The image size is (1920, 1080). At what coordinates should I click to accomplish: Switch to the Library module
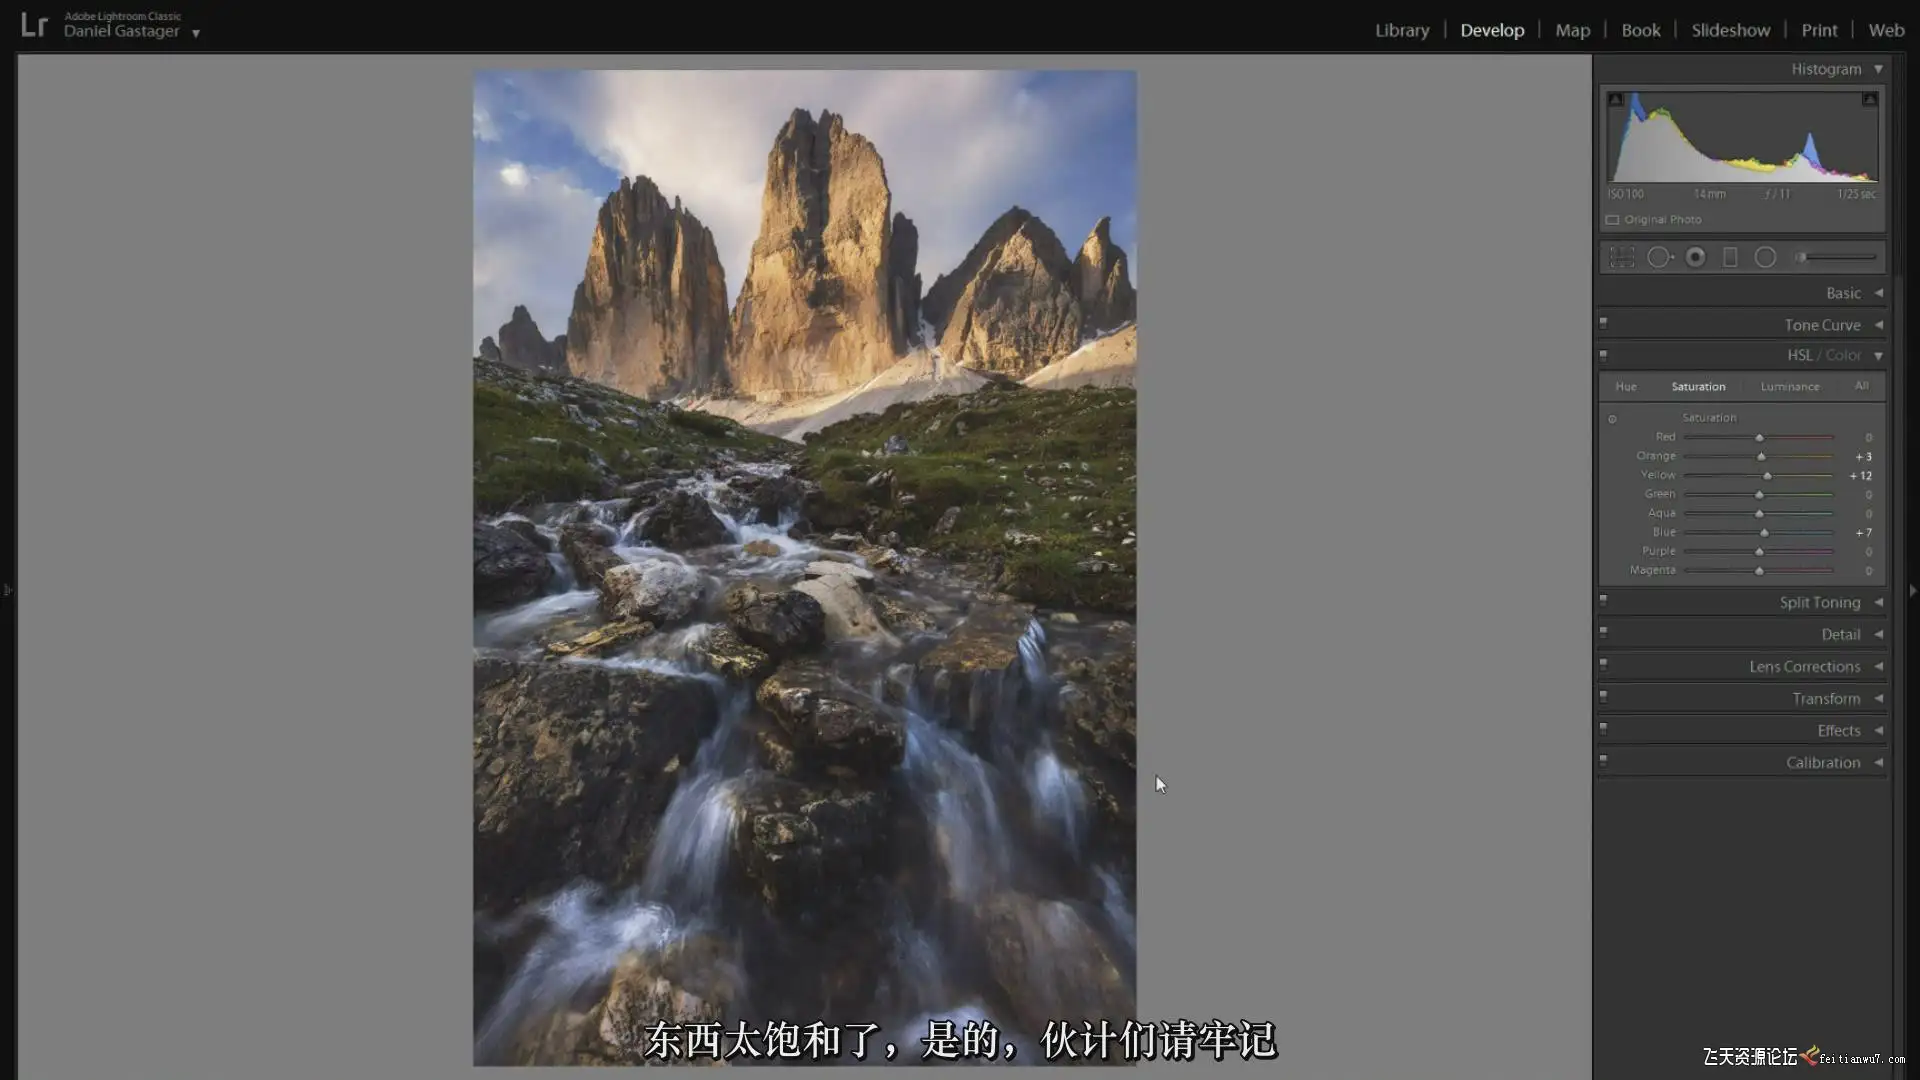(x=1401, y=30)
